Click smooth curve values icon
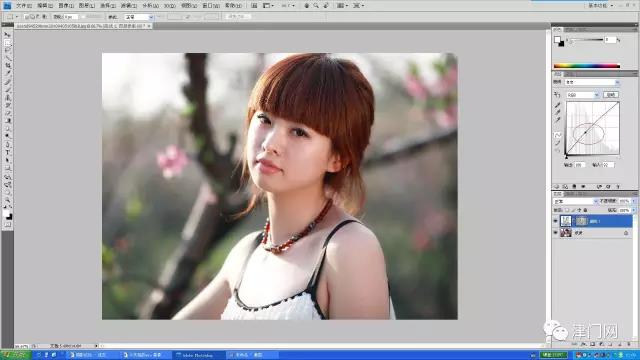 pos(558,151)
